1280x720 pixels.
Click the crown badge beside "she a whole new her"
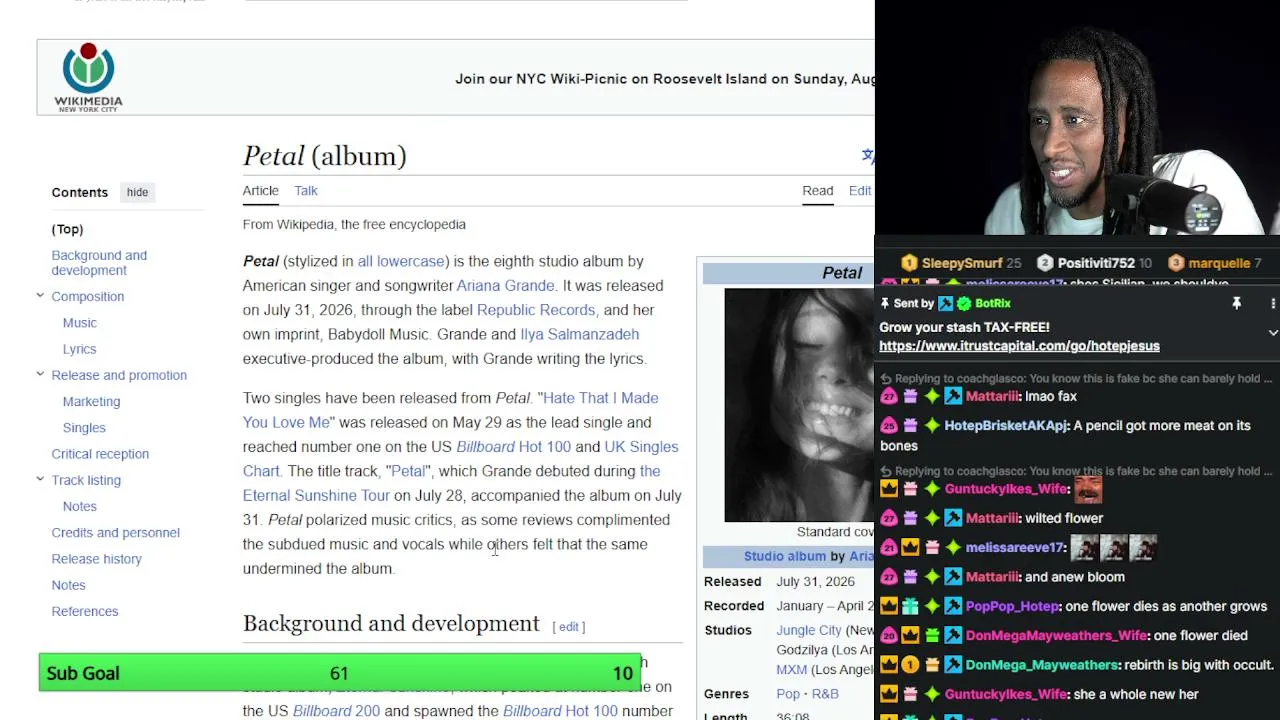pos(888,694)
